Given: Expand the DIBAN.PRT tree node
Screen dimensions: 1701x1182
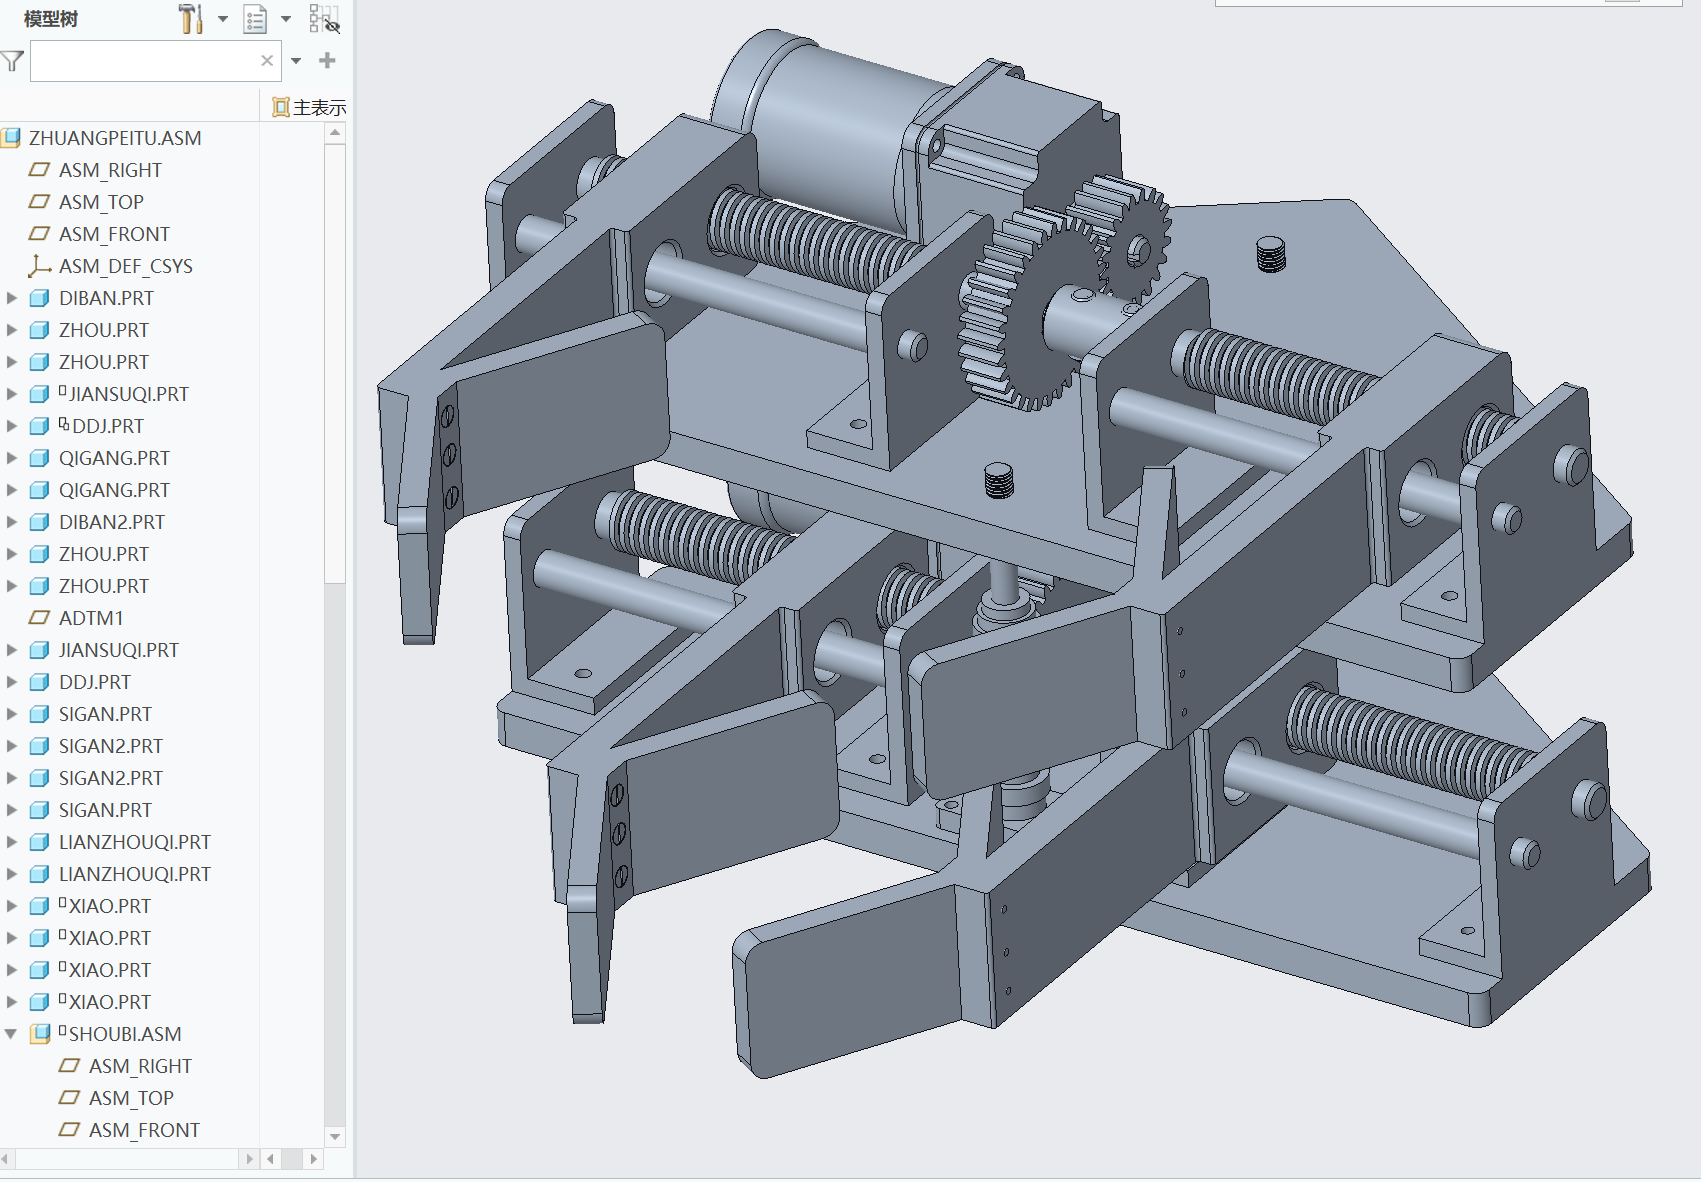Looking at the screenshot, I should tap(12, 298).
